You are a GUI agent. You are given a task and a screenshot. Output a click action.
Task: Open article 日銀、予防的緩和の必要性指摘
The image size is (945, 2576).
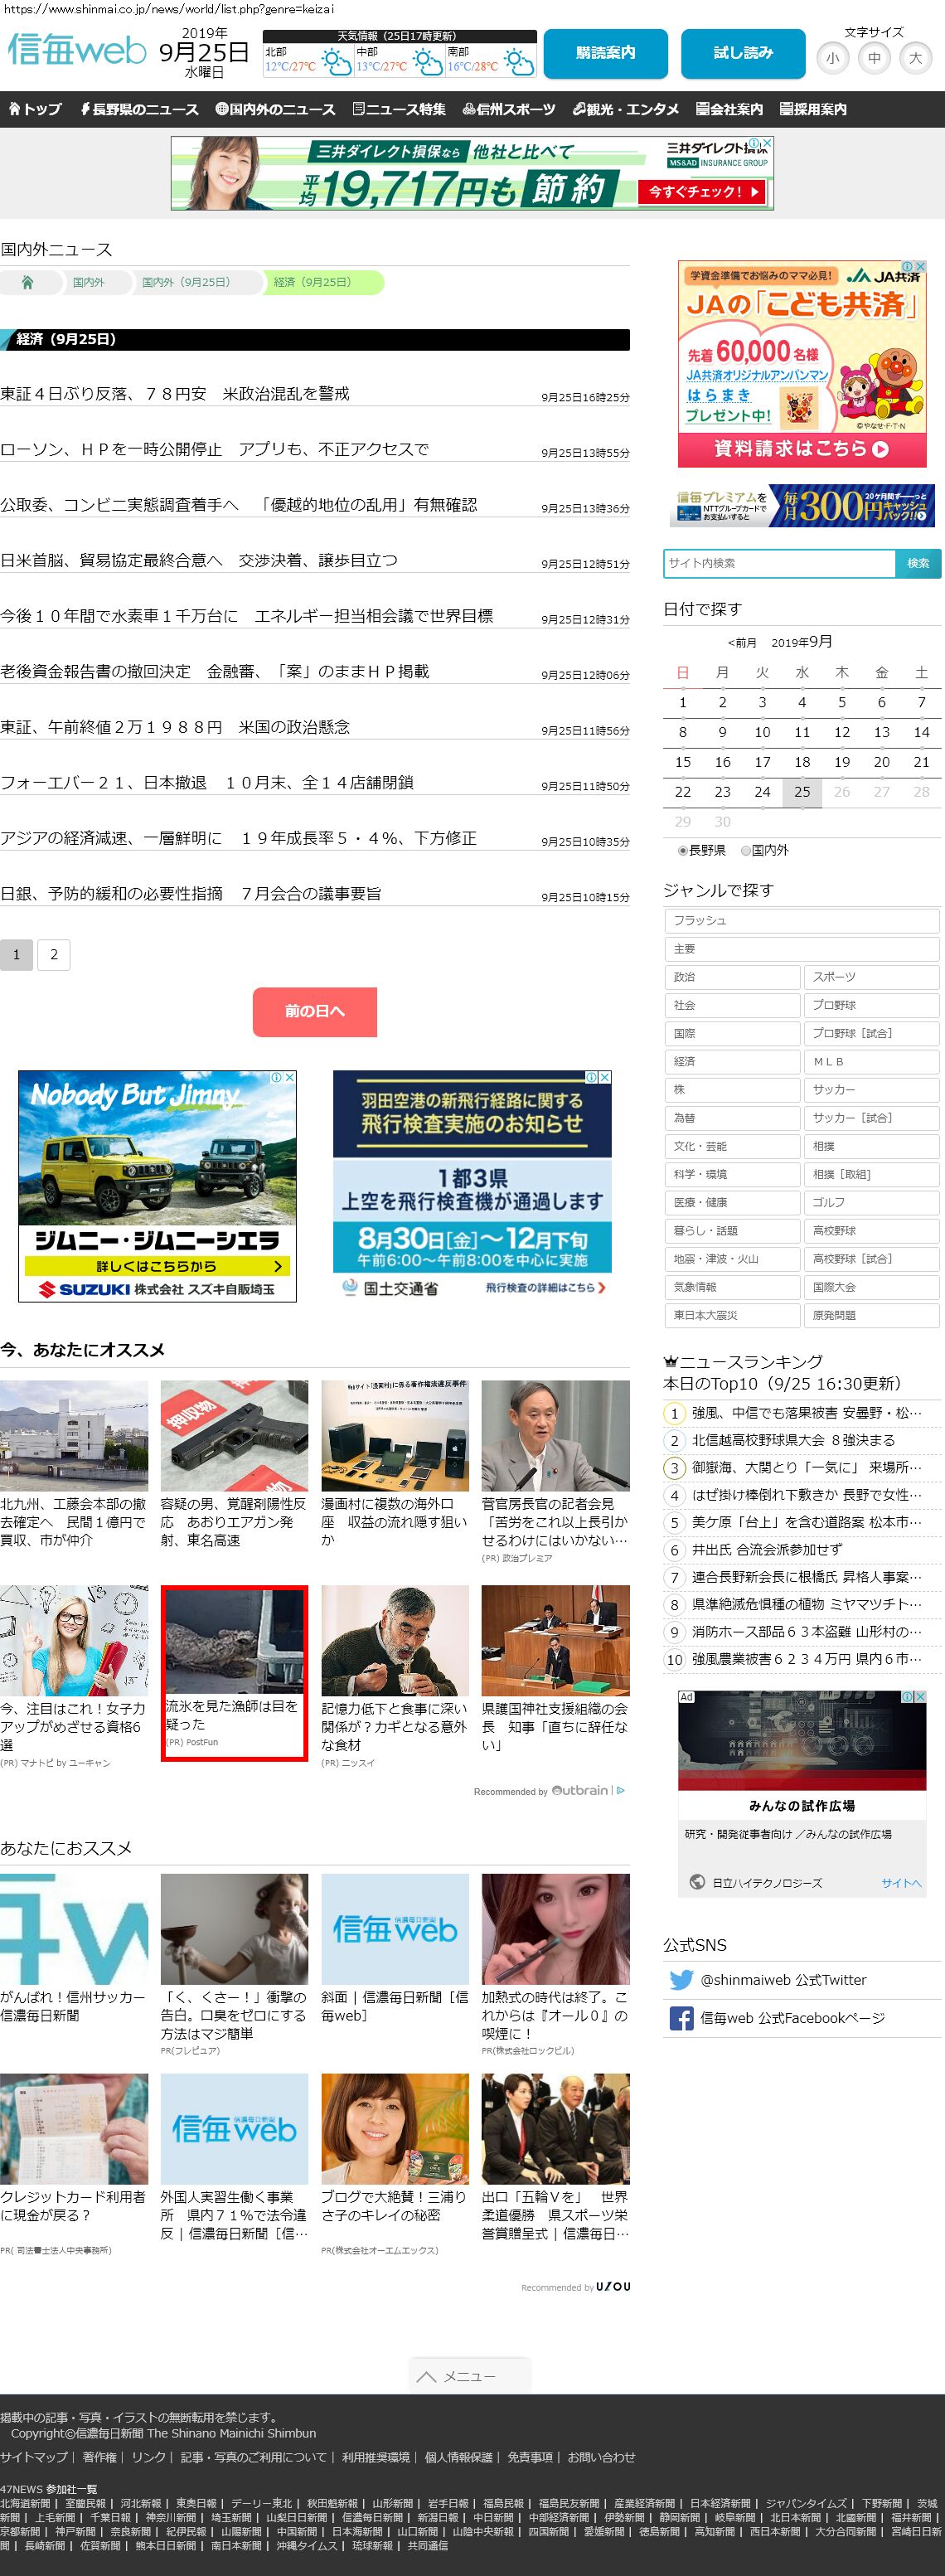(191, 893)
